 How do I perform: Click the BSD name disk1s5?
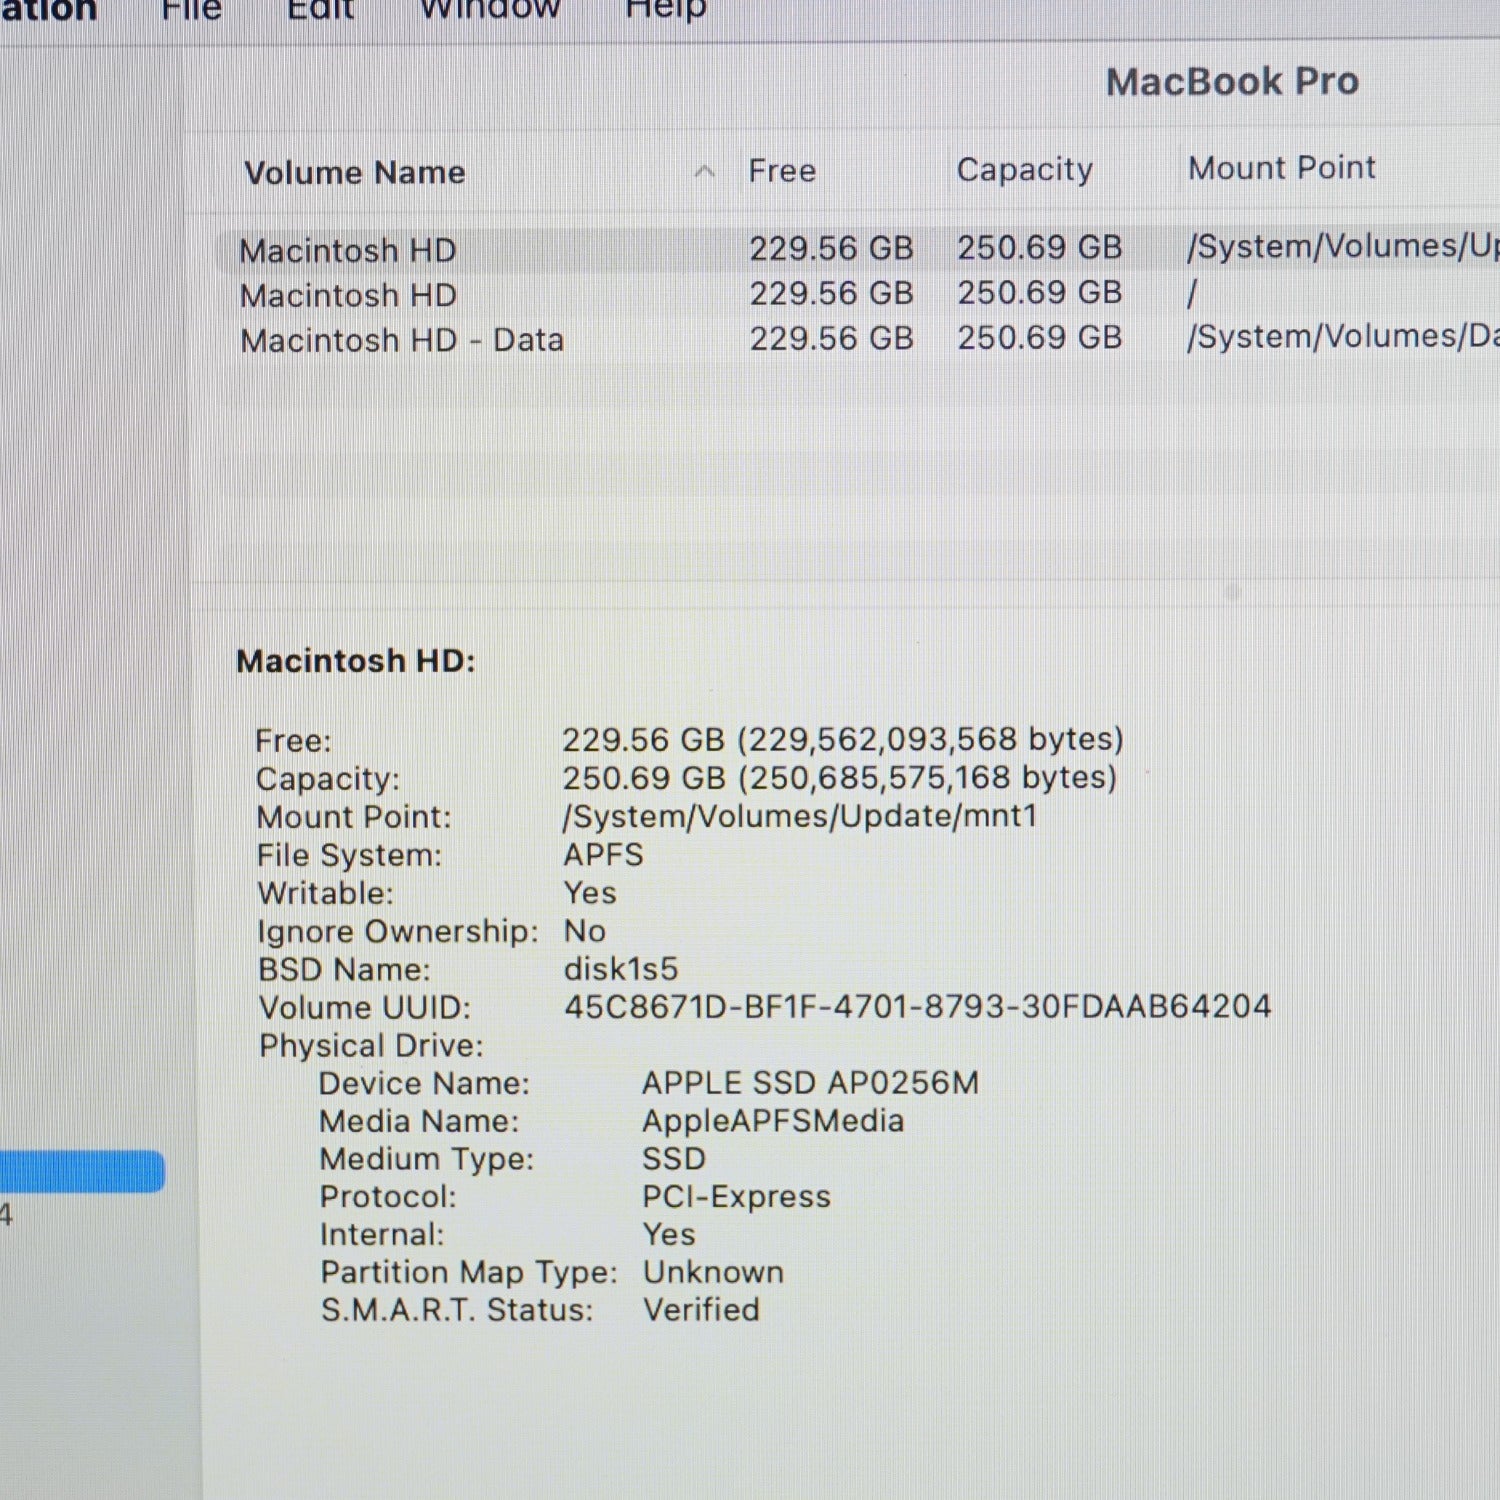point(621,969)
